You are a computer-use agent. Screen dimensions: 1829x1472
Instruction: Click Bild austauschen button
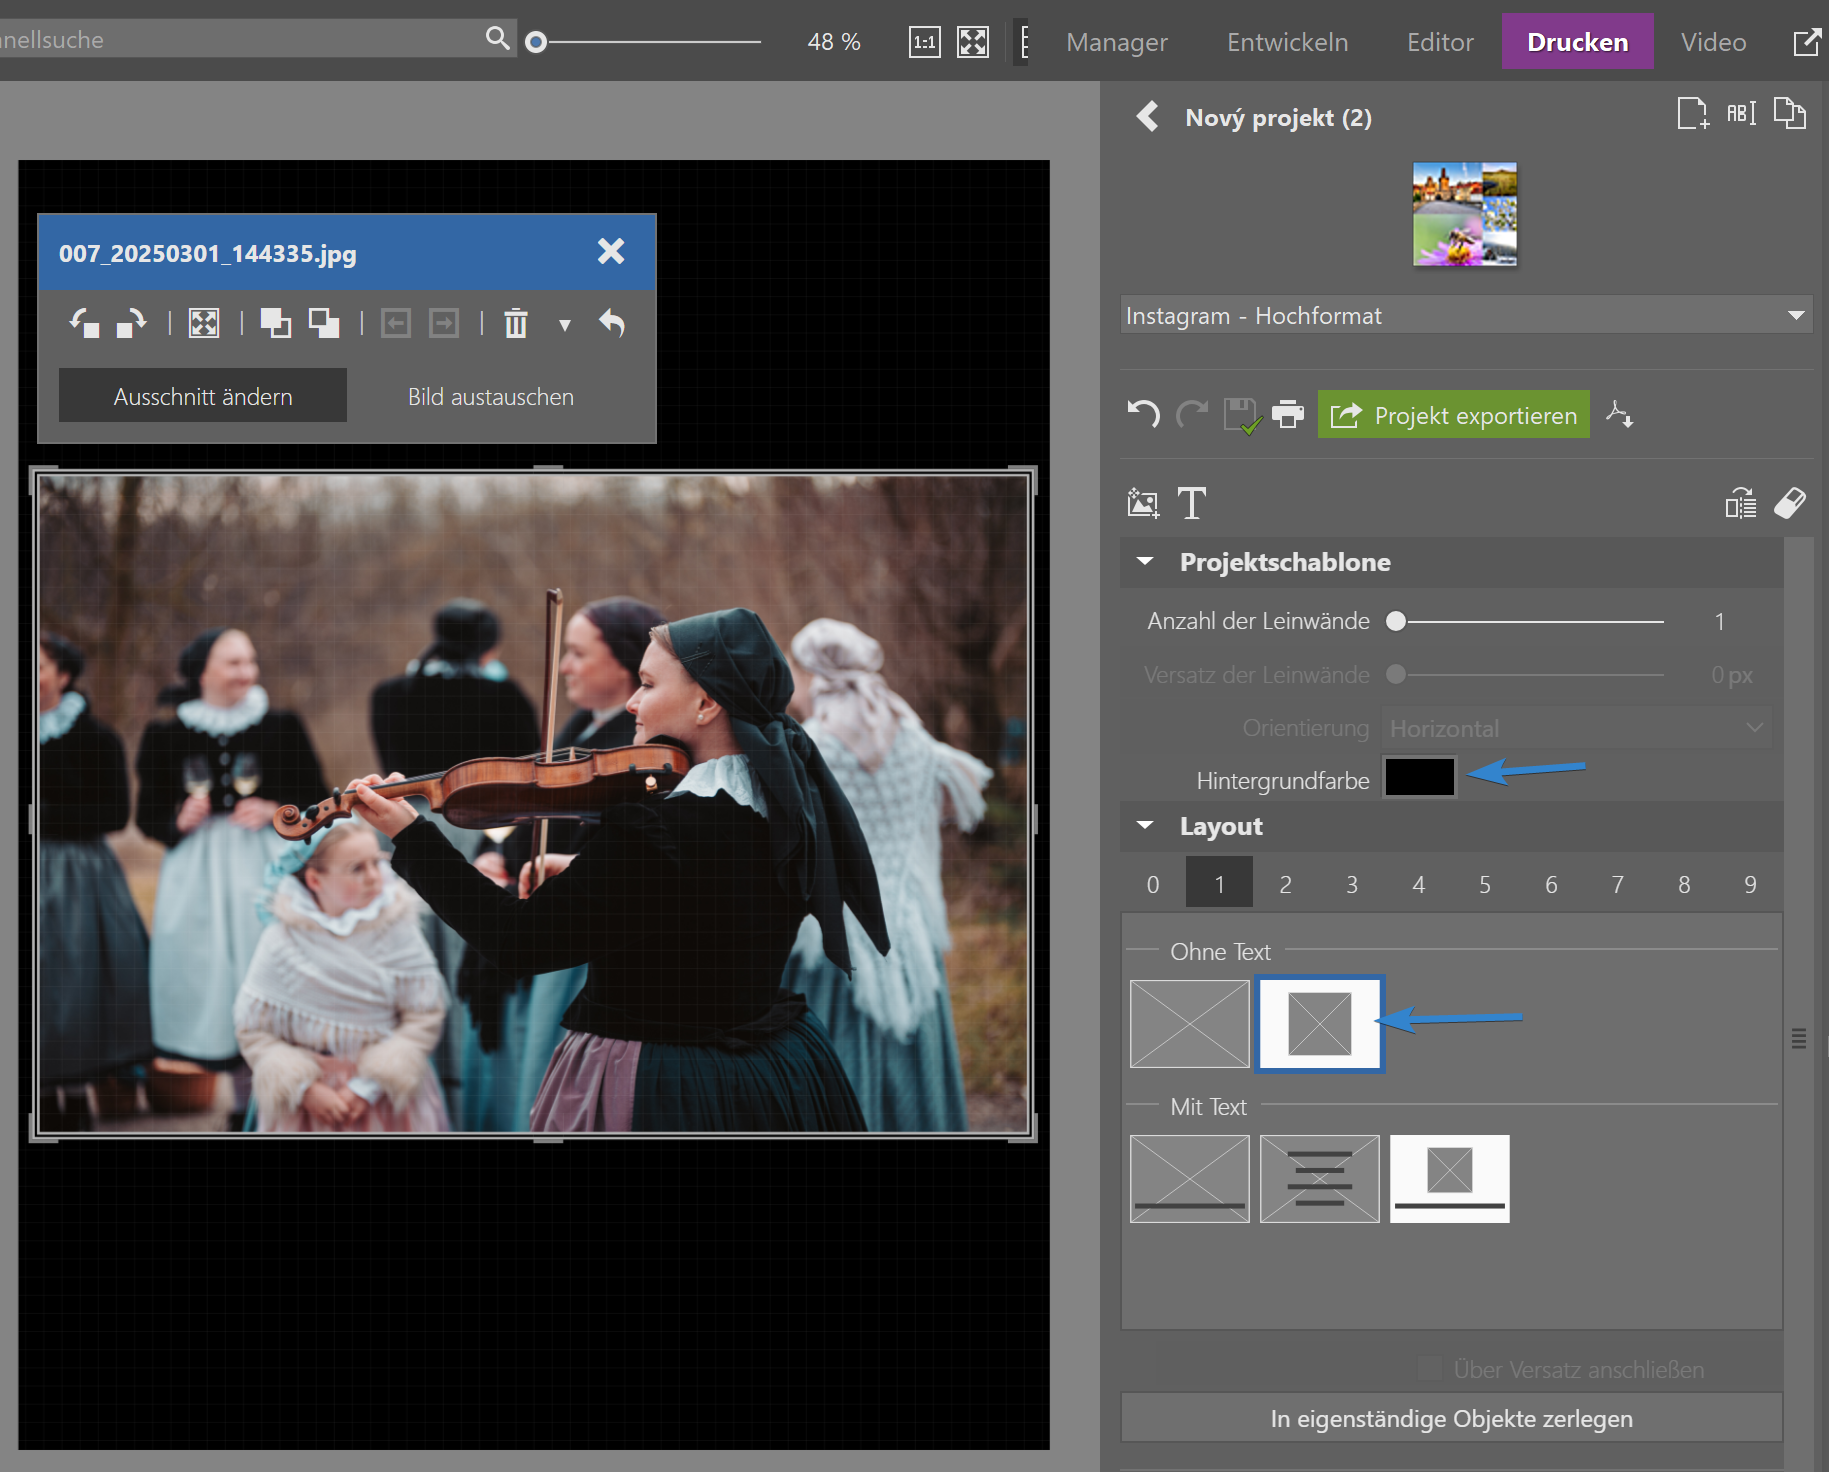click(490, 397)
